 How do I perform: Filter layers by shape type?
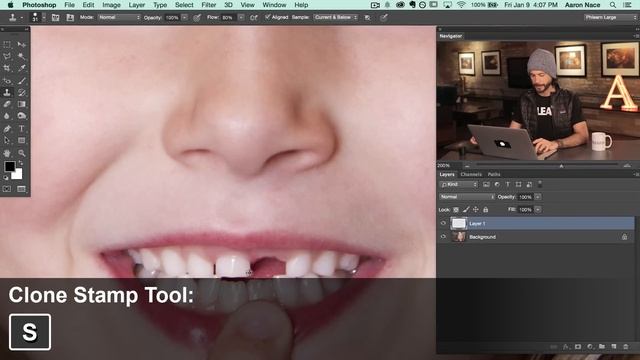518,184
